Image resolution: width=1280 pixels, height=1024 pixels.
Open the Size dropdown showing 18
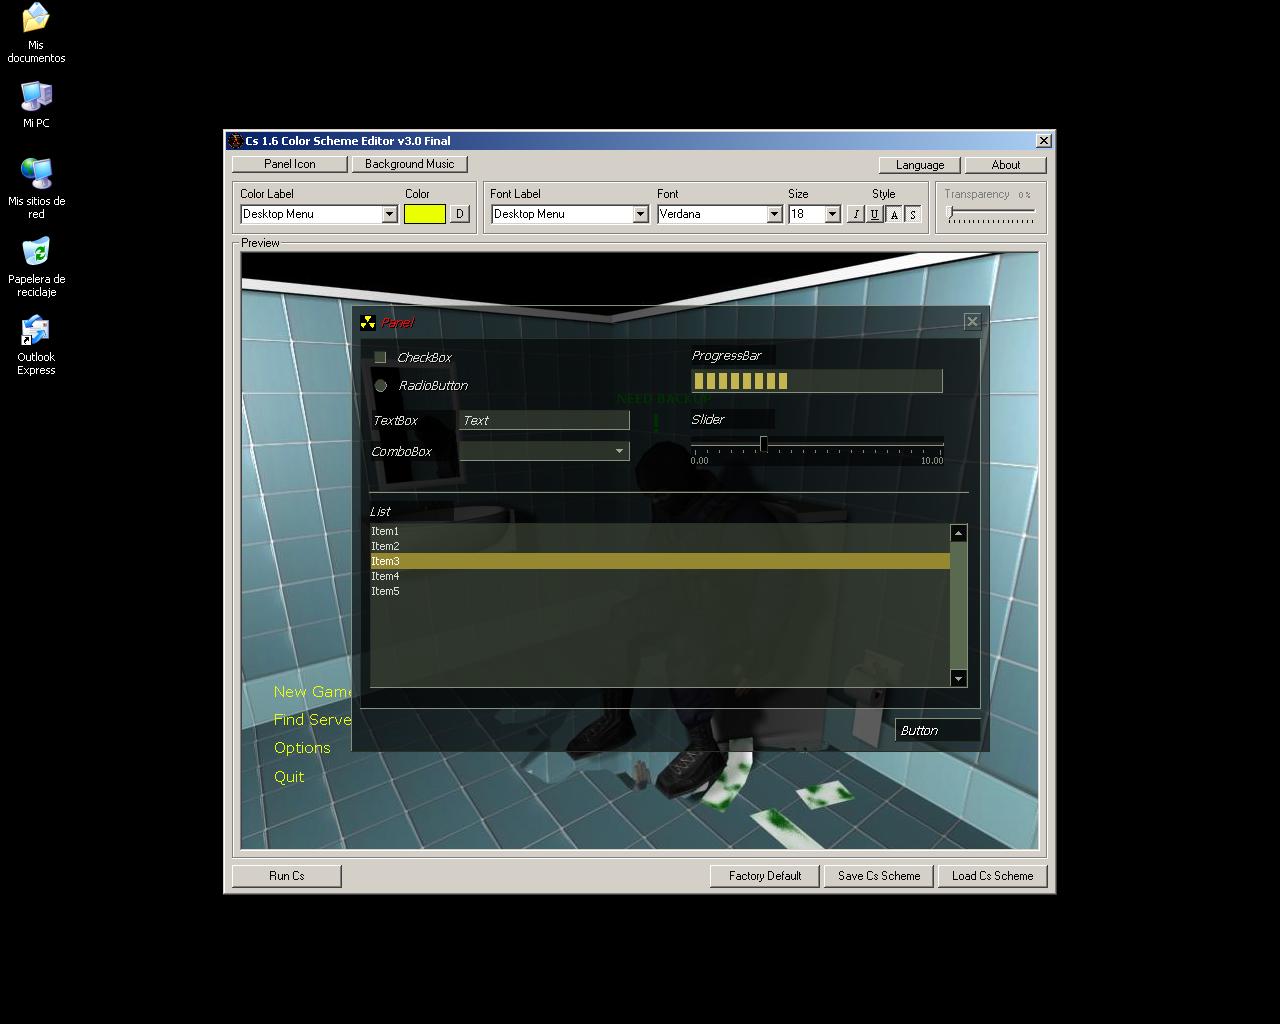[x=832, y=214]
